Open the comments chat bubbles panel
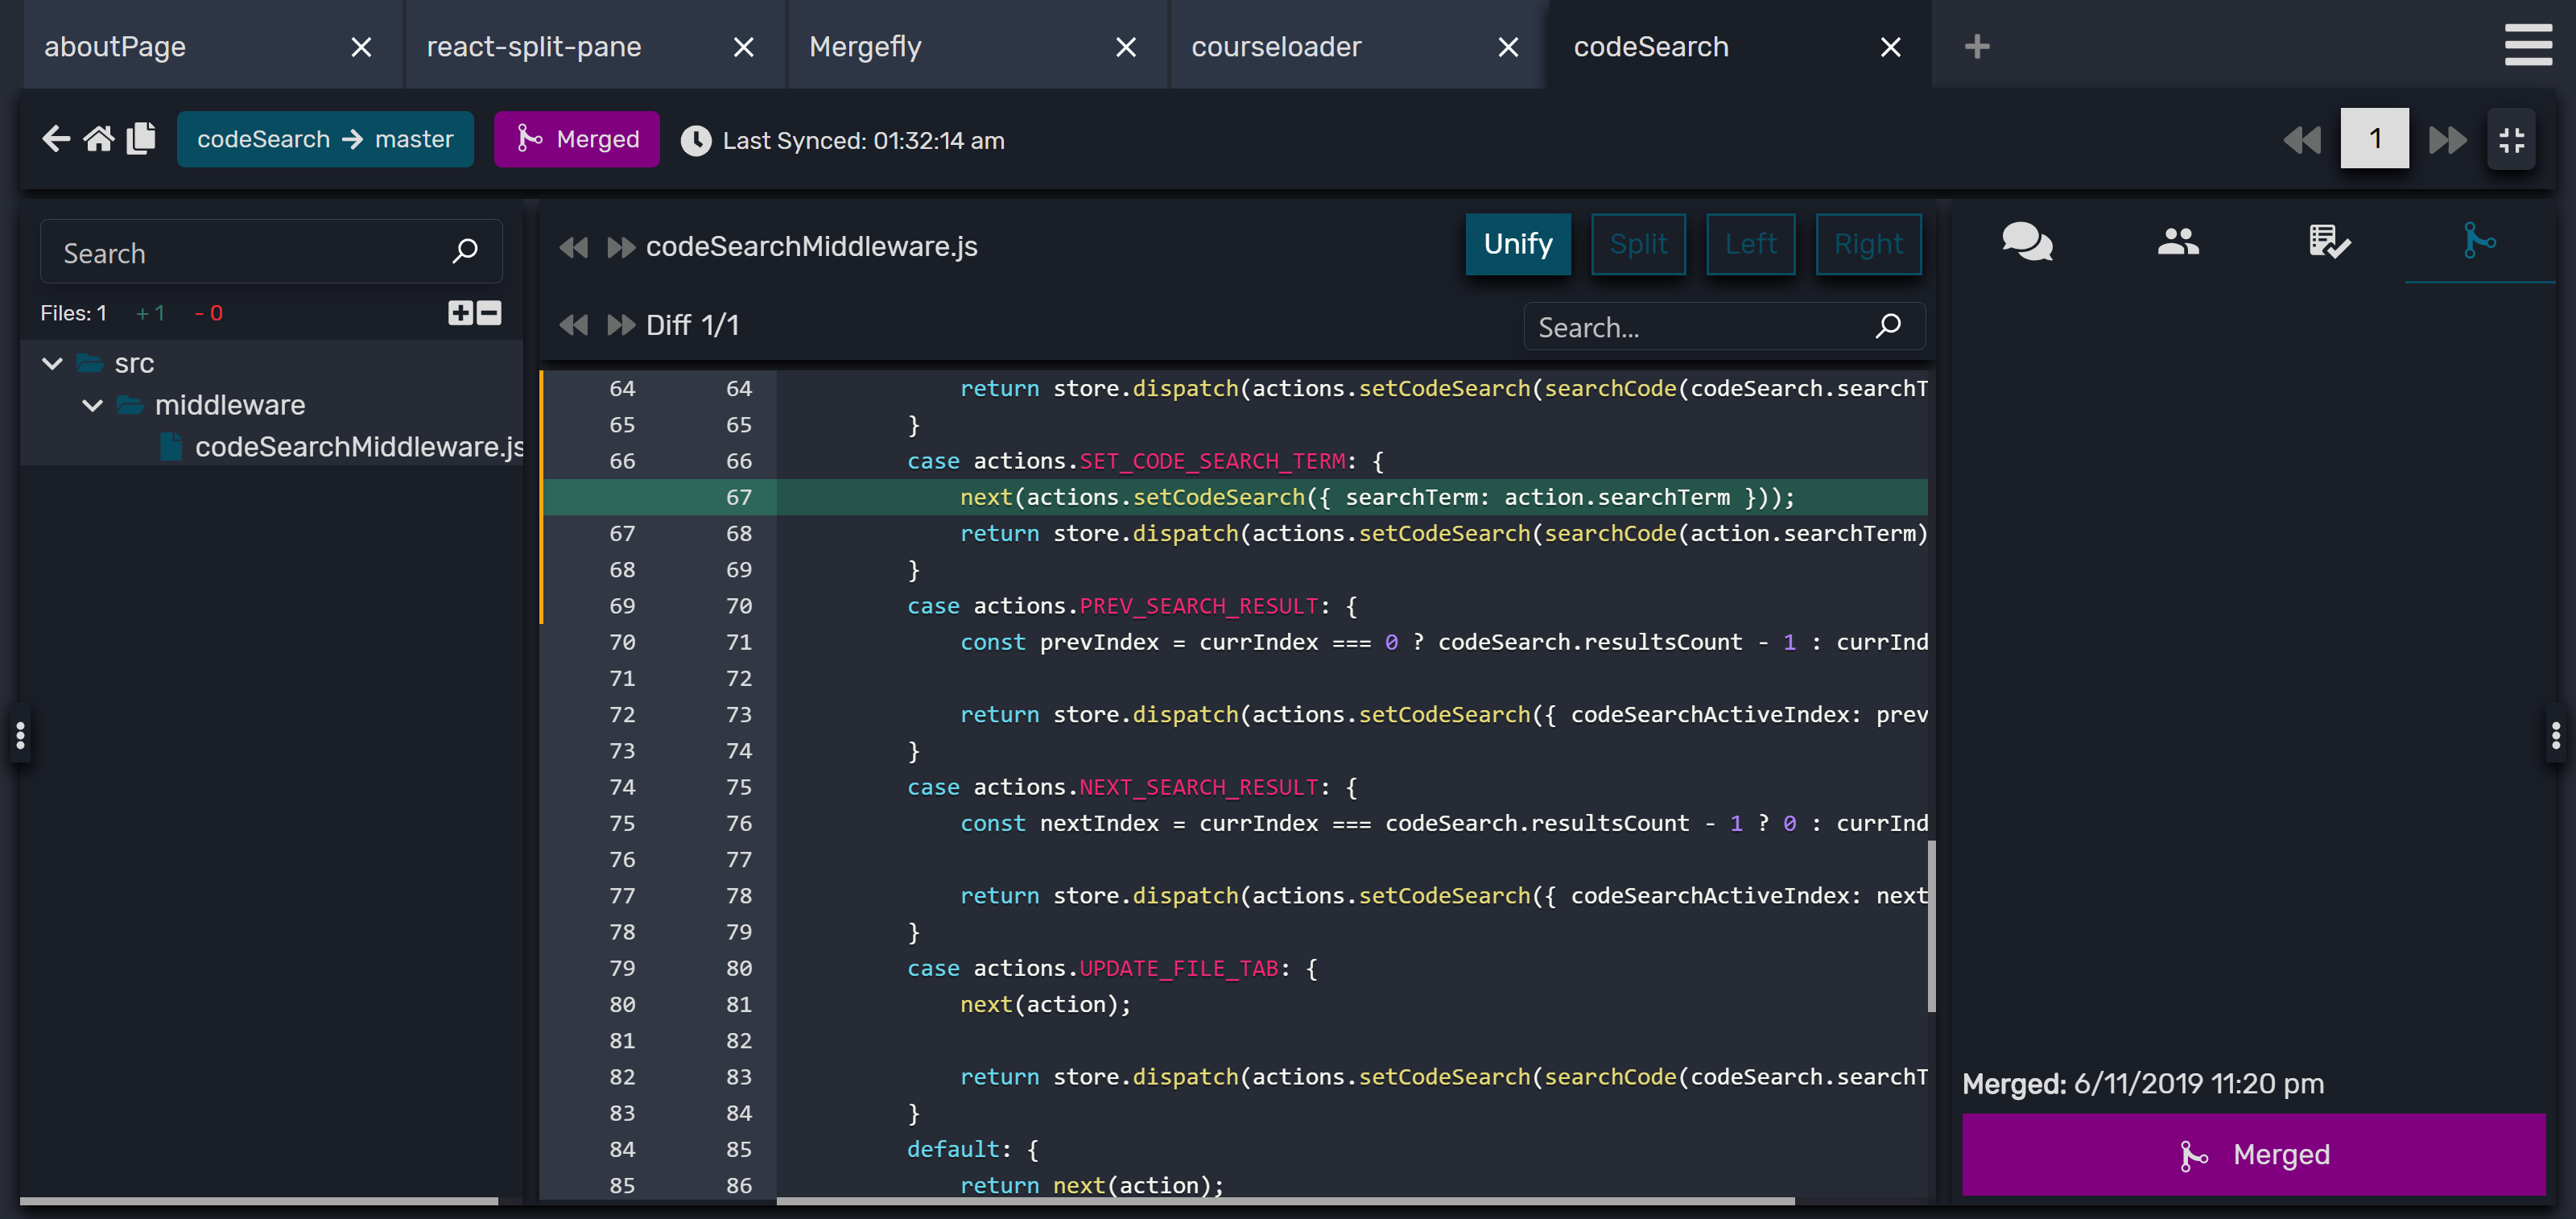This screenshot has width=2576, height=1219. pyautogui.click(x=2027, y=241)
